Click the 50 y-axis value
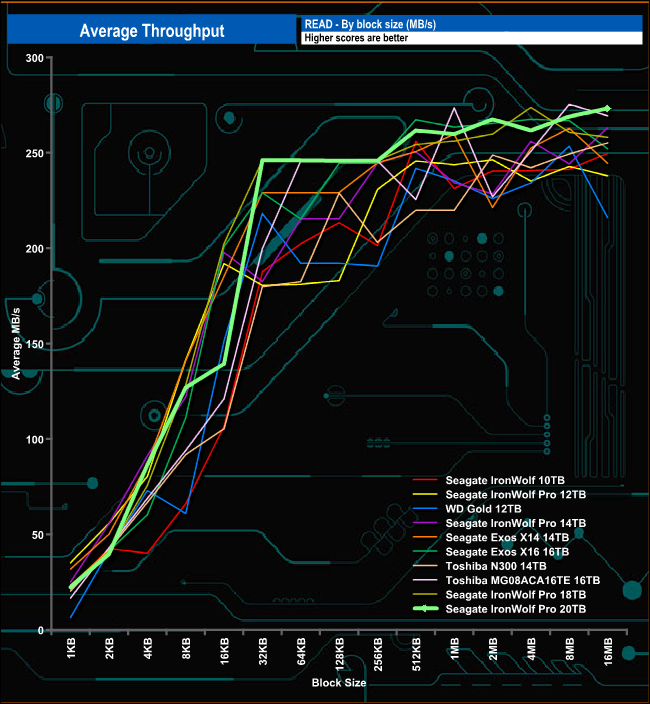The width and height of the screenshot is (650, 704). [x=38, y=535]
